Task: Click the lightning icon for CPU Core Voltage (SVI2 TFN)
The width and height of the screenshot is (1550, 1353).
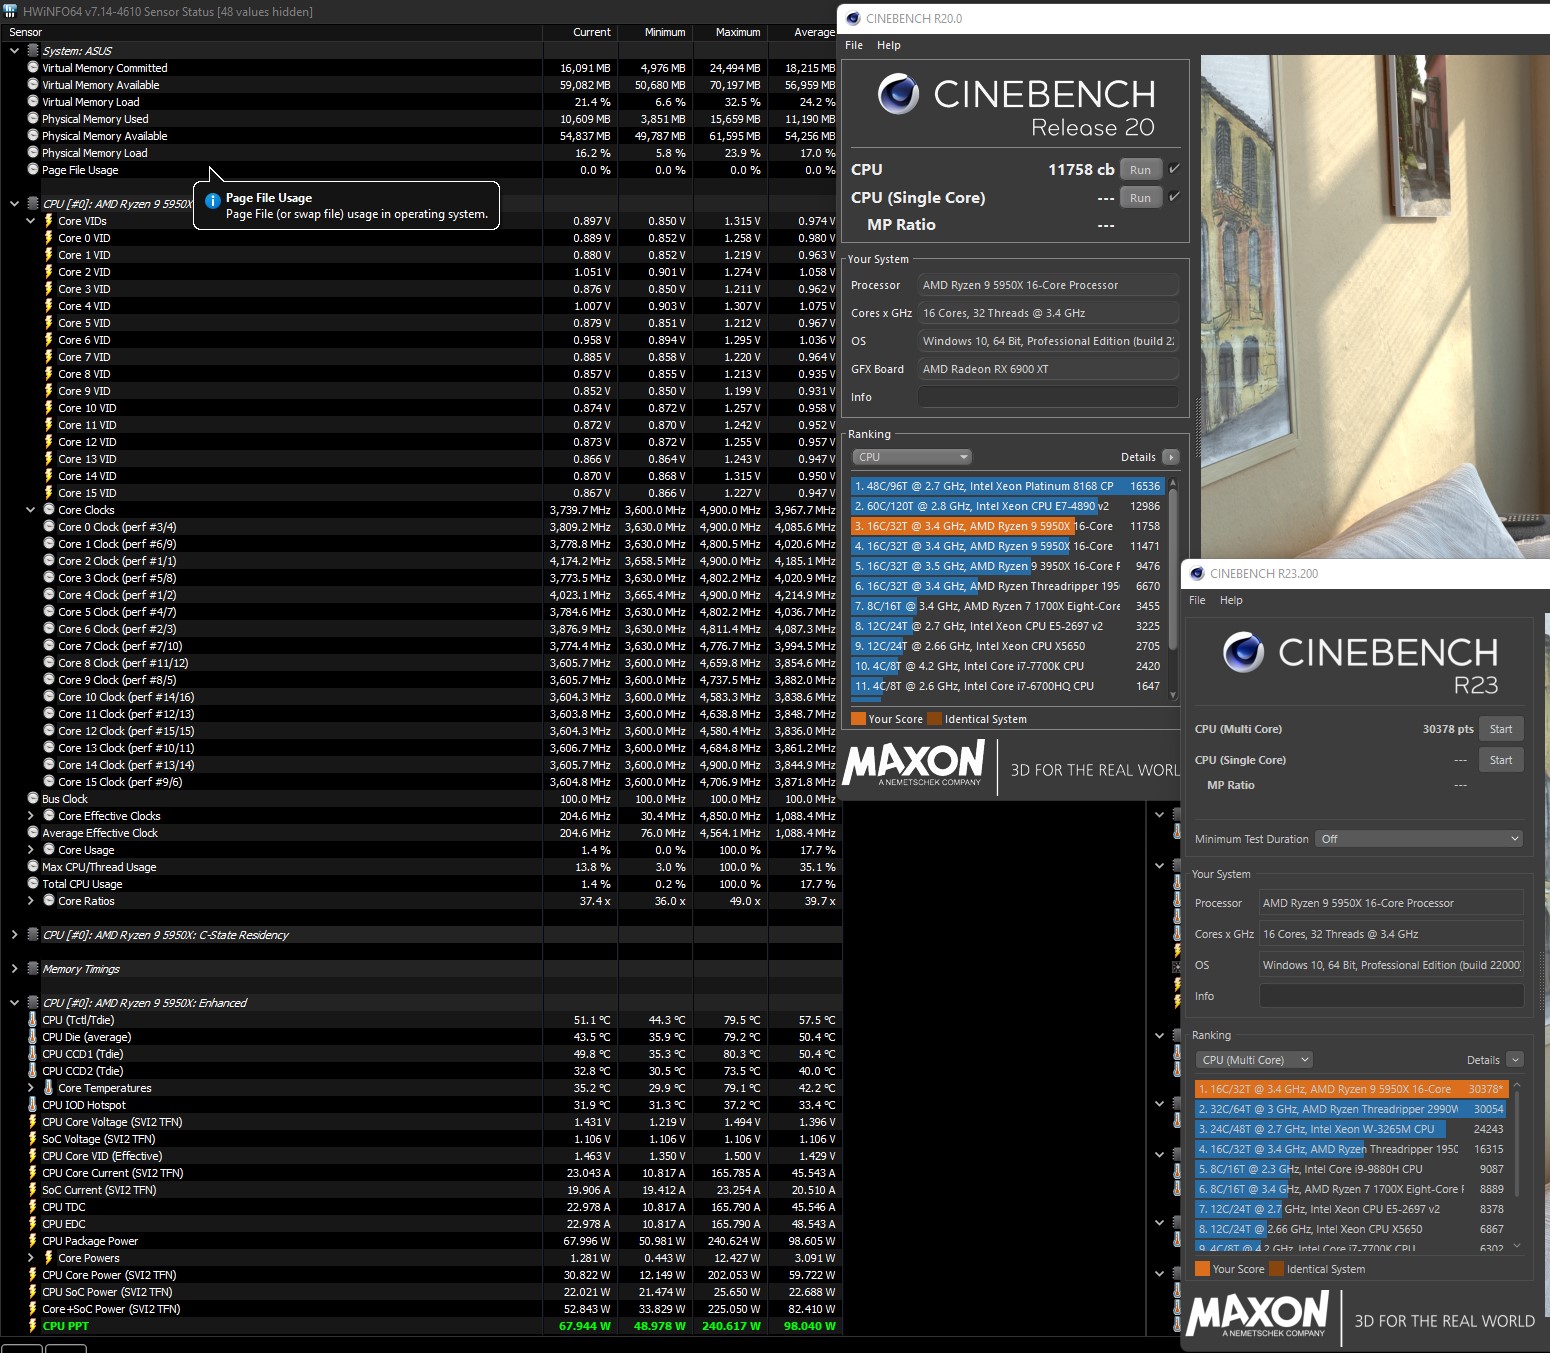Action: pos(33,1122)
